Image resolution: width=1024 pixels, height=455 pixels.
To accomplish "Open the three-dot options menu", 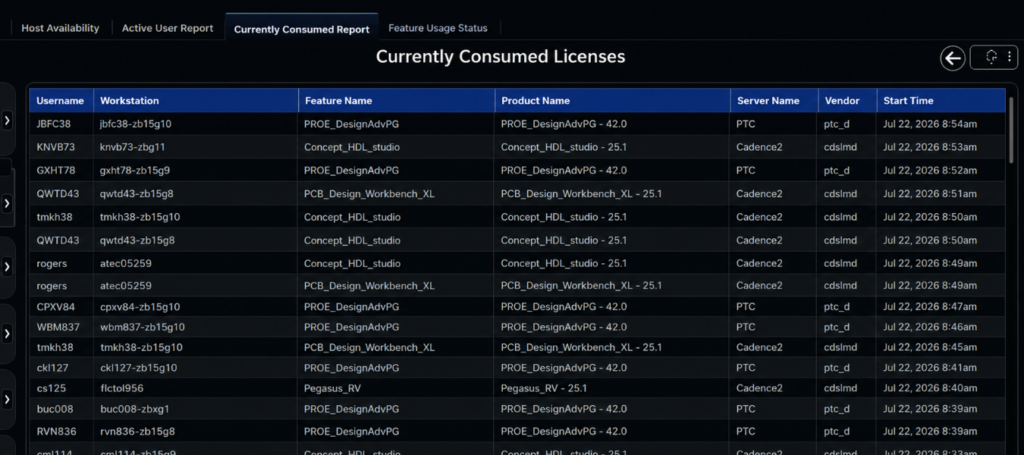I will click(x=1009, y=57).
